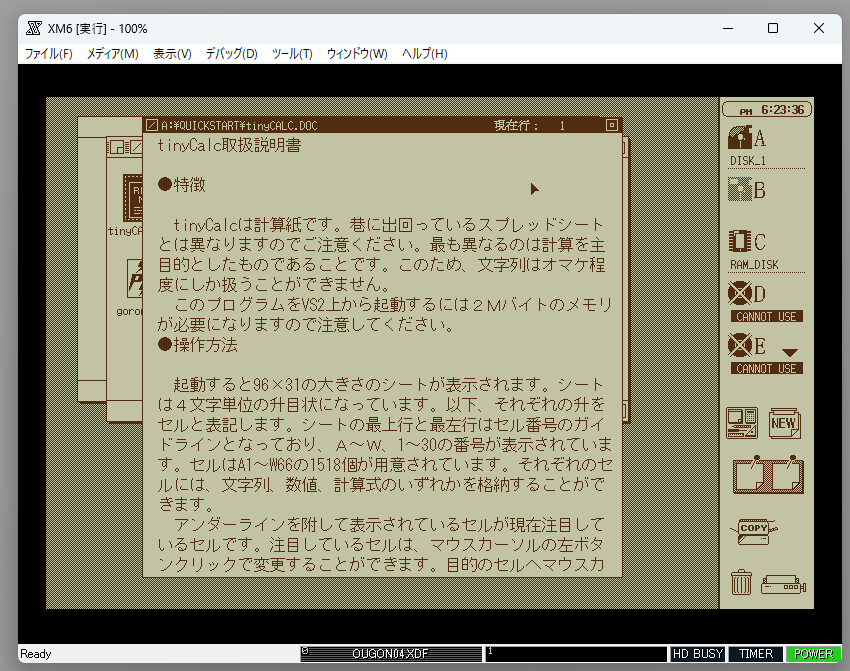
Task: Open the メディア(M) menu
Action: coord(112,54)
